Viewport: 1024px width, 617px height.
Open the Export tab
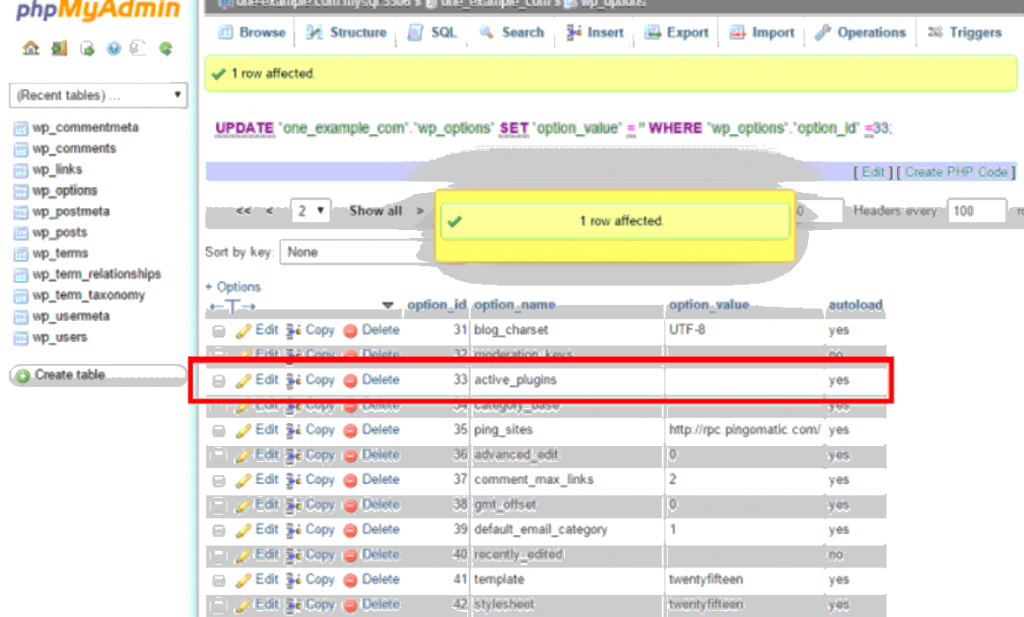click(678, 33)
